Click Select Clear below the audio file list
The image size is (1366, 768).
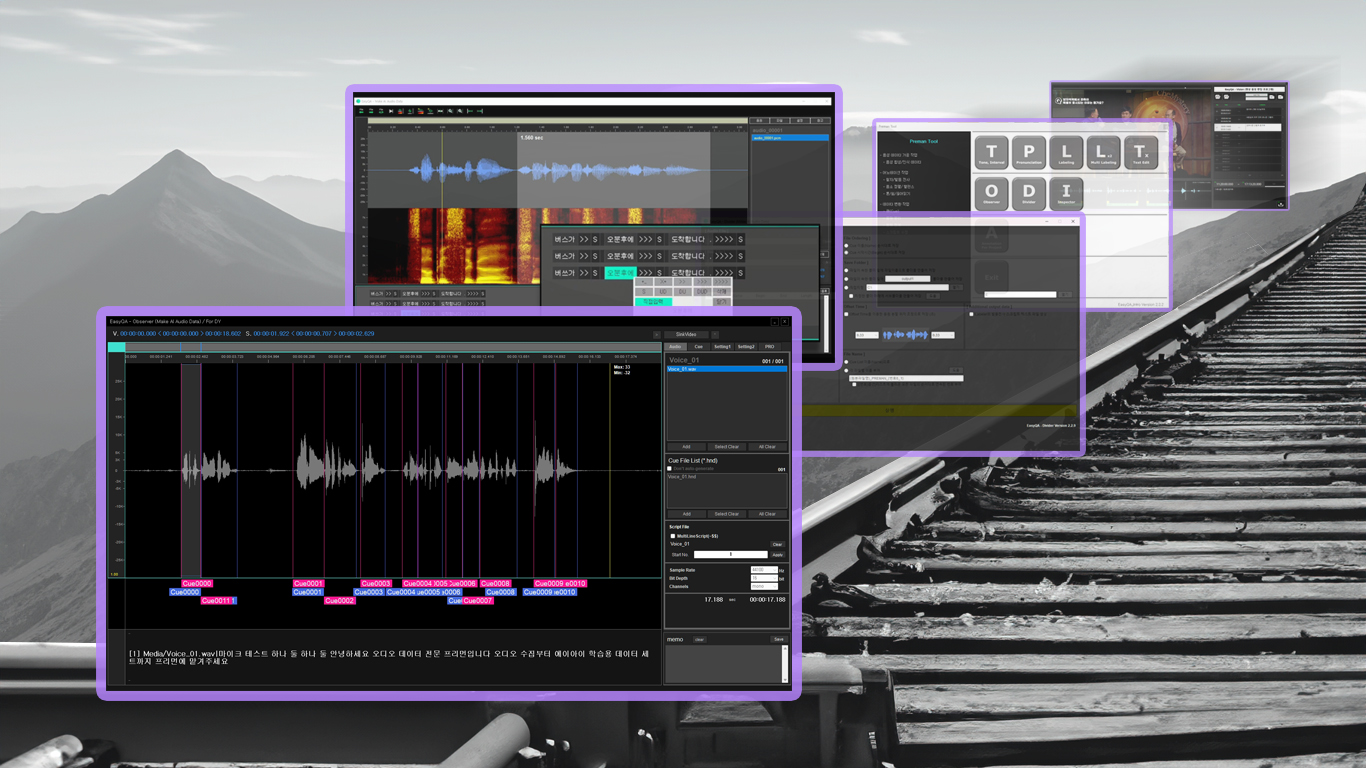click(x=727, y=447)
